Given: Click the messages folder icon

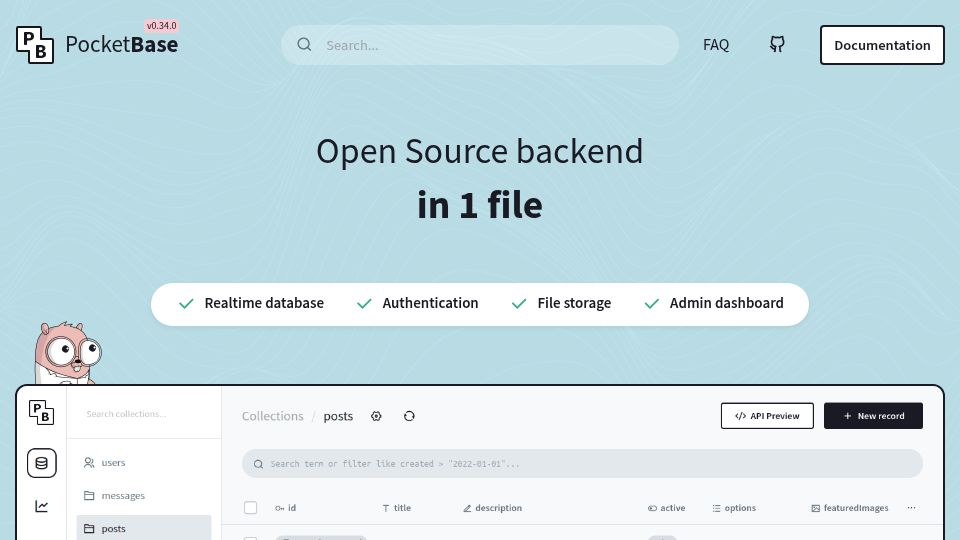Looking at the screenshot, I should coord(89,495).
